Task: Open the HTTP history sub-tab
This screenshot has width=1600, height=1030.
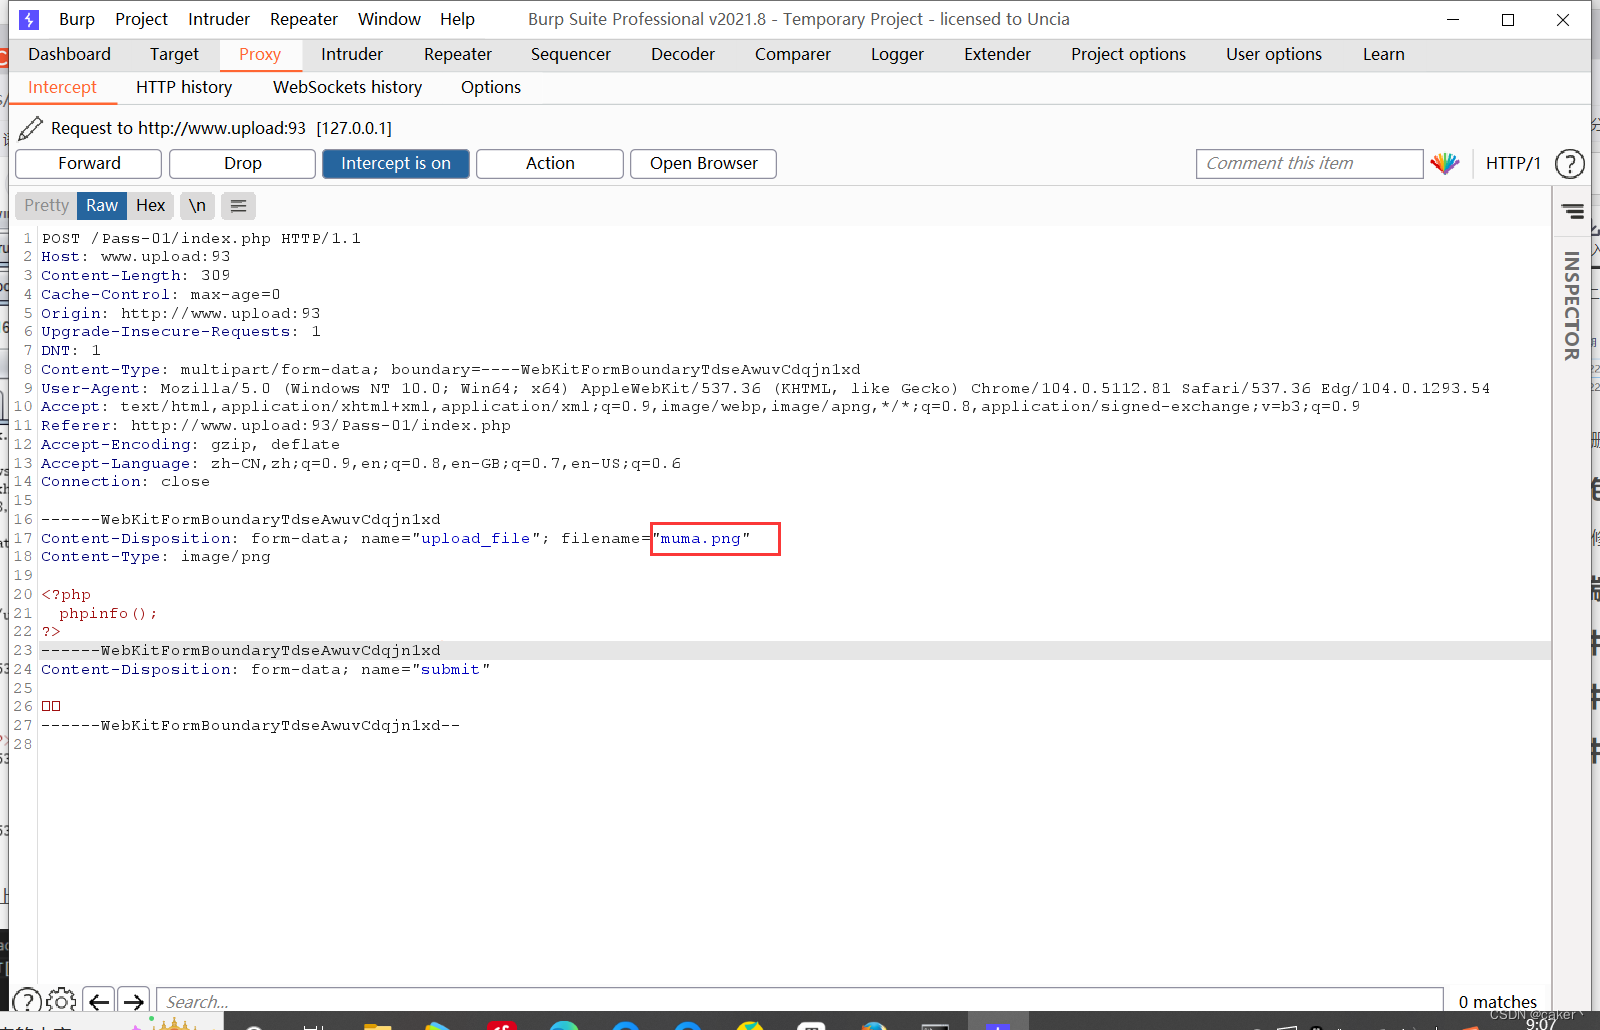Action: [184, 88]
